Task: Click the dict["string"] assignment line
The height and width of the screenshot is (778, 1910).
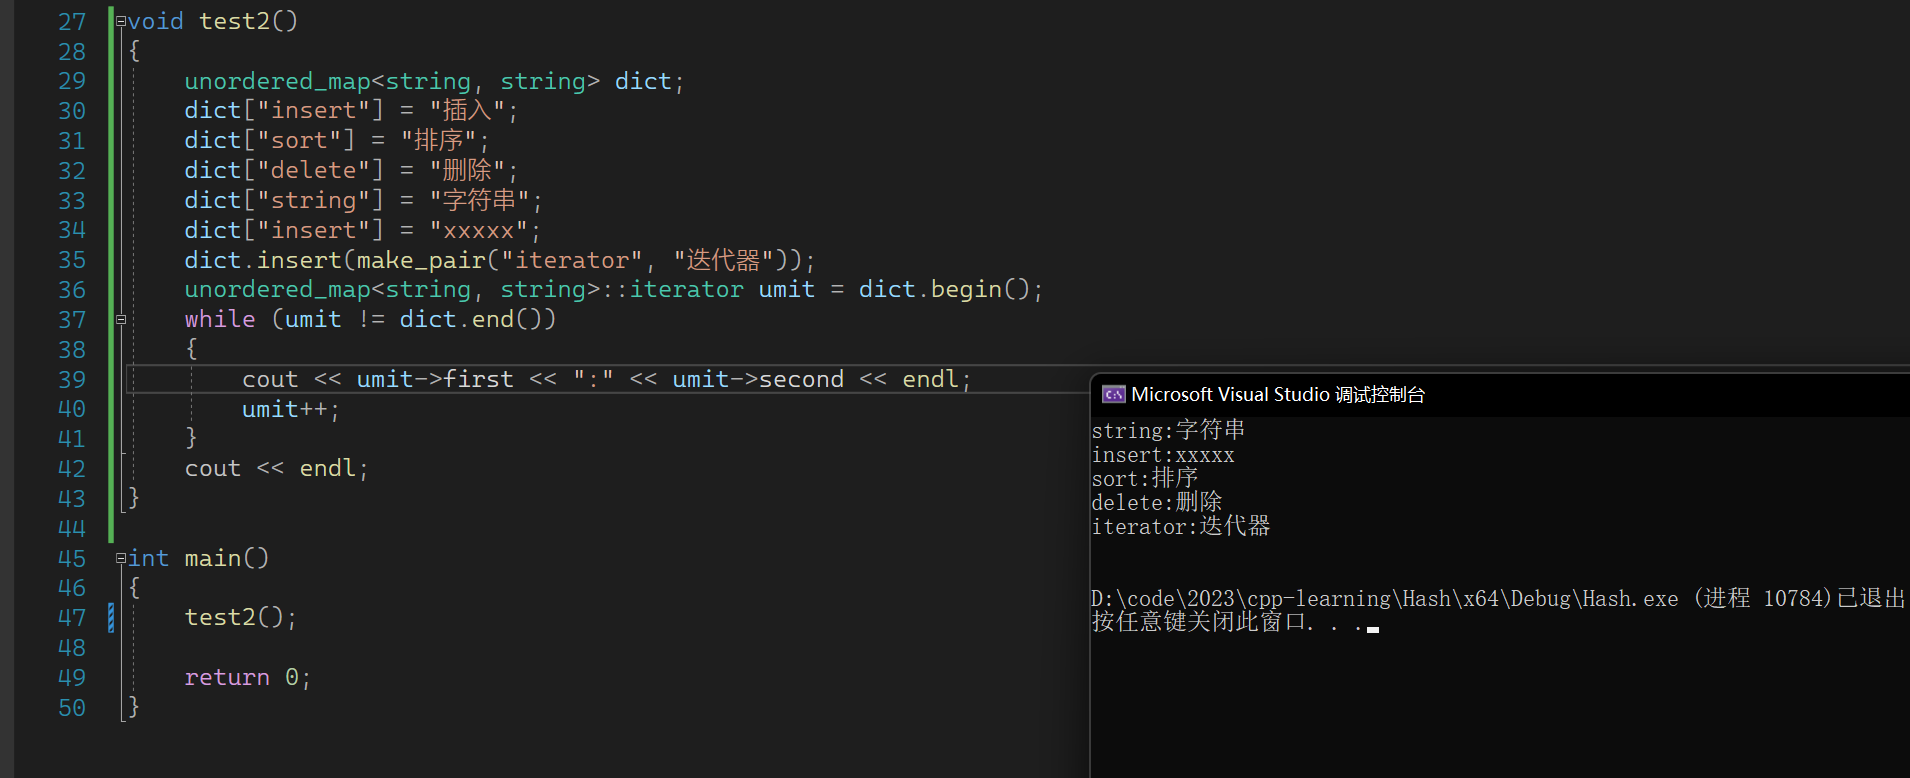Action: point(363,200)
